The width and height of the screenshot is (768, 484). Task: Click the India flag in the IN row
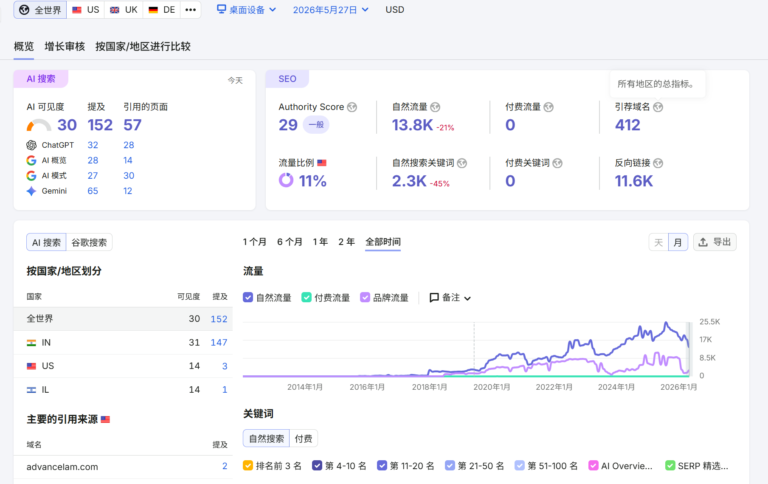(x=31, y=343)
